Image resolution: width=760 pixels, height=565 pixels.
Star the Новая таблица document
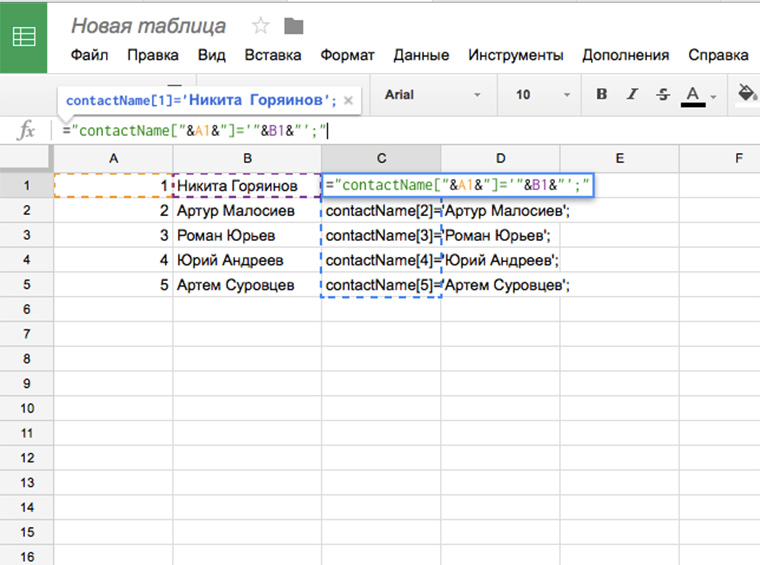coord(260,26)
